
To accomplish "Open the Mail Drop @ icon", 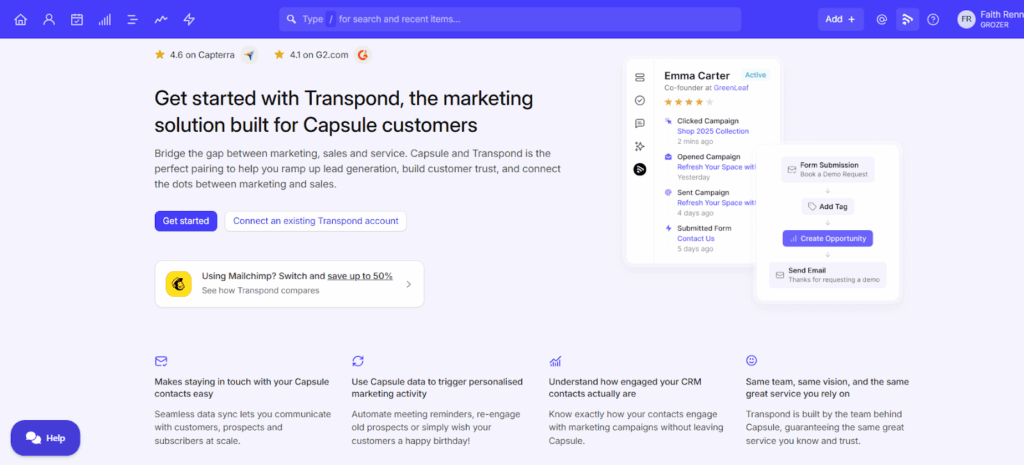I will pyautogui.click(x=881, y=19).
